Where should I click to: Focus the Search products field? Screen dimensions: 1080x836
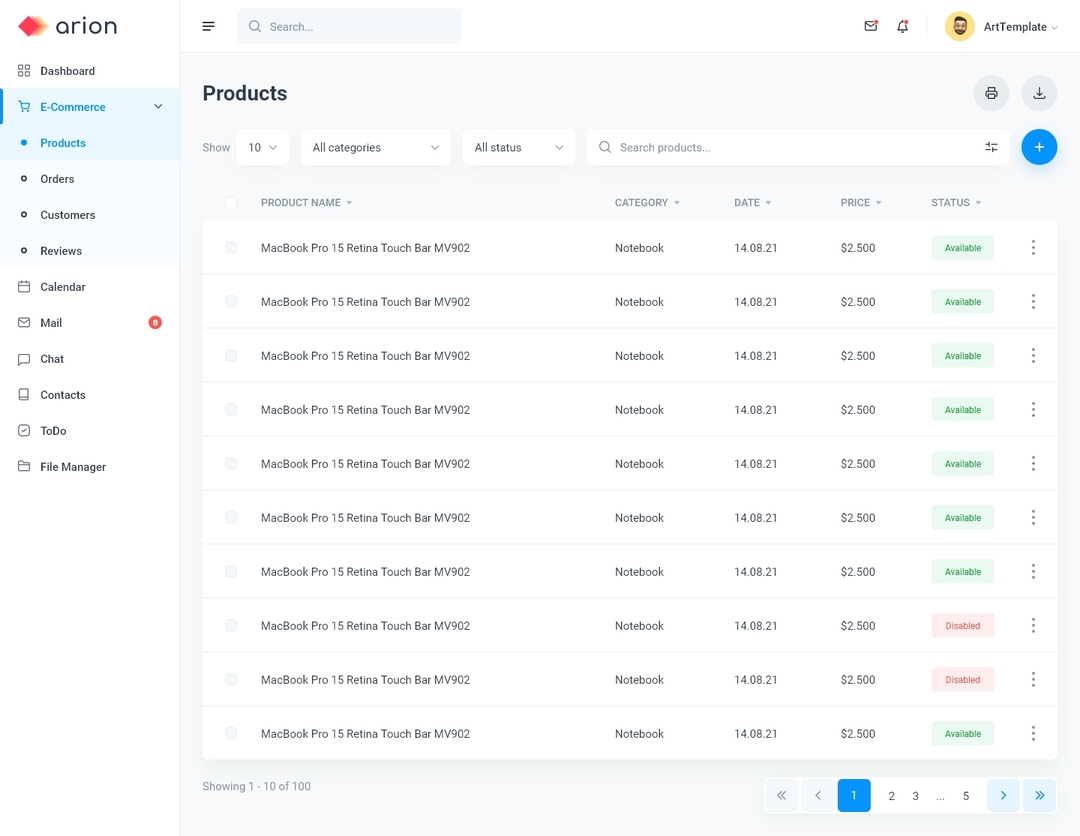click(798, 147)
